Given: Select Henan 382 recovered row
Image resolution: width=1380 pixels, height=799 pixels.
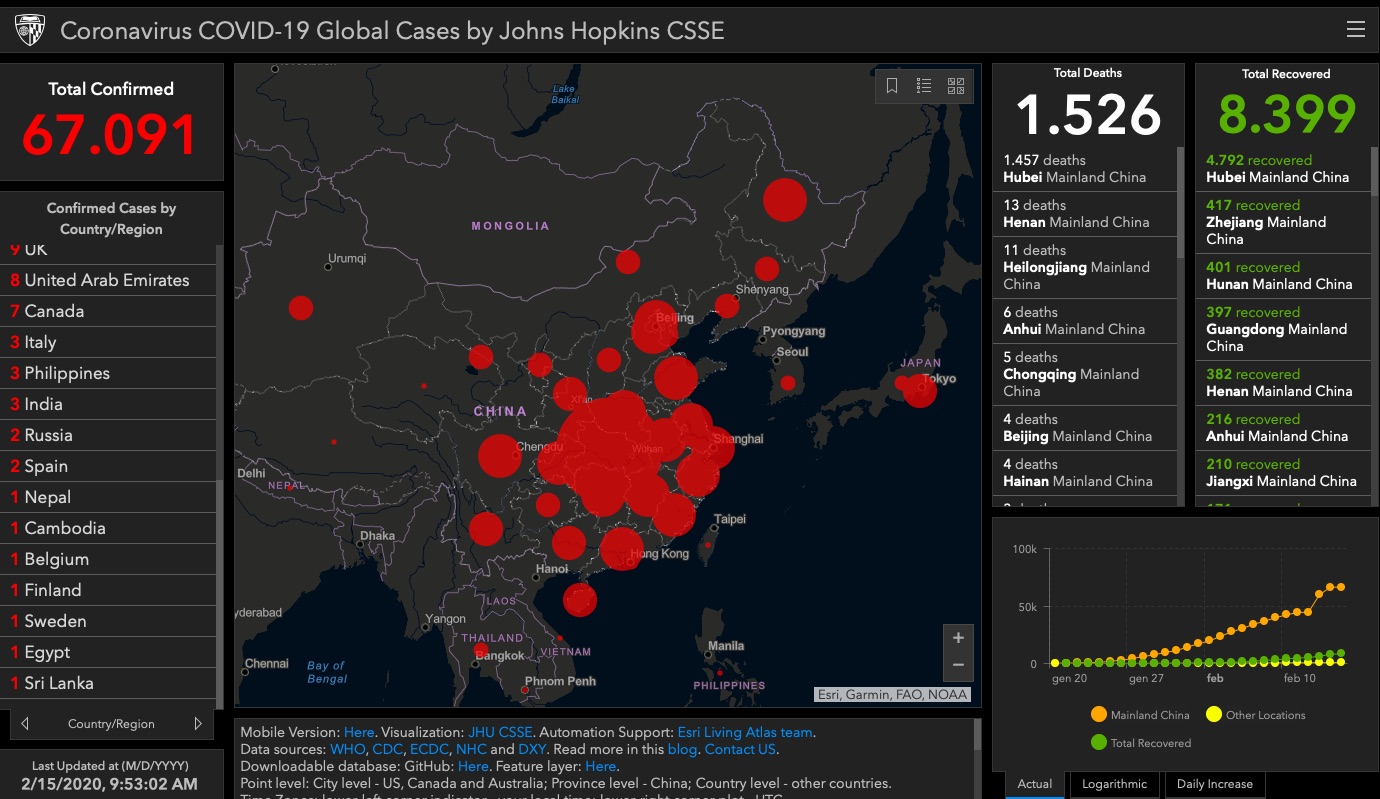Looking at the screenshot, I should coord(1283,382).
